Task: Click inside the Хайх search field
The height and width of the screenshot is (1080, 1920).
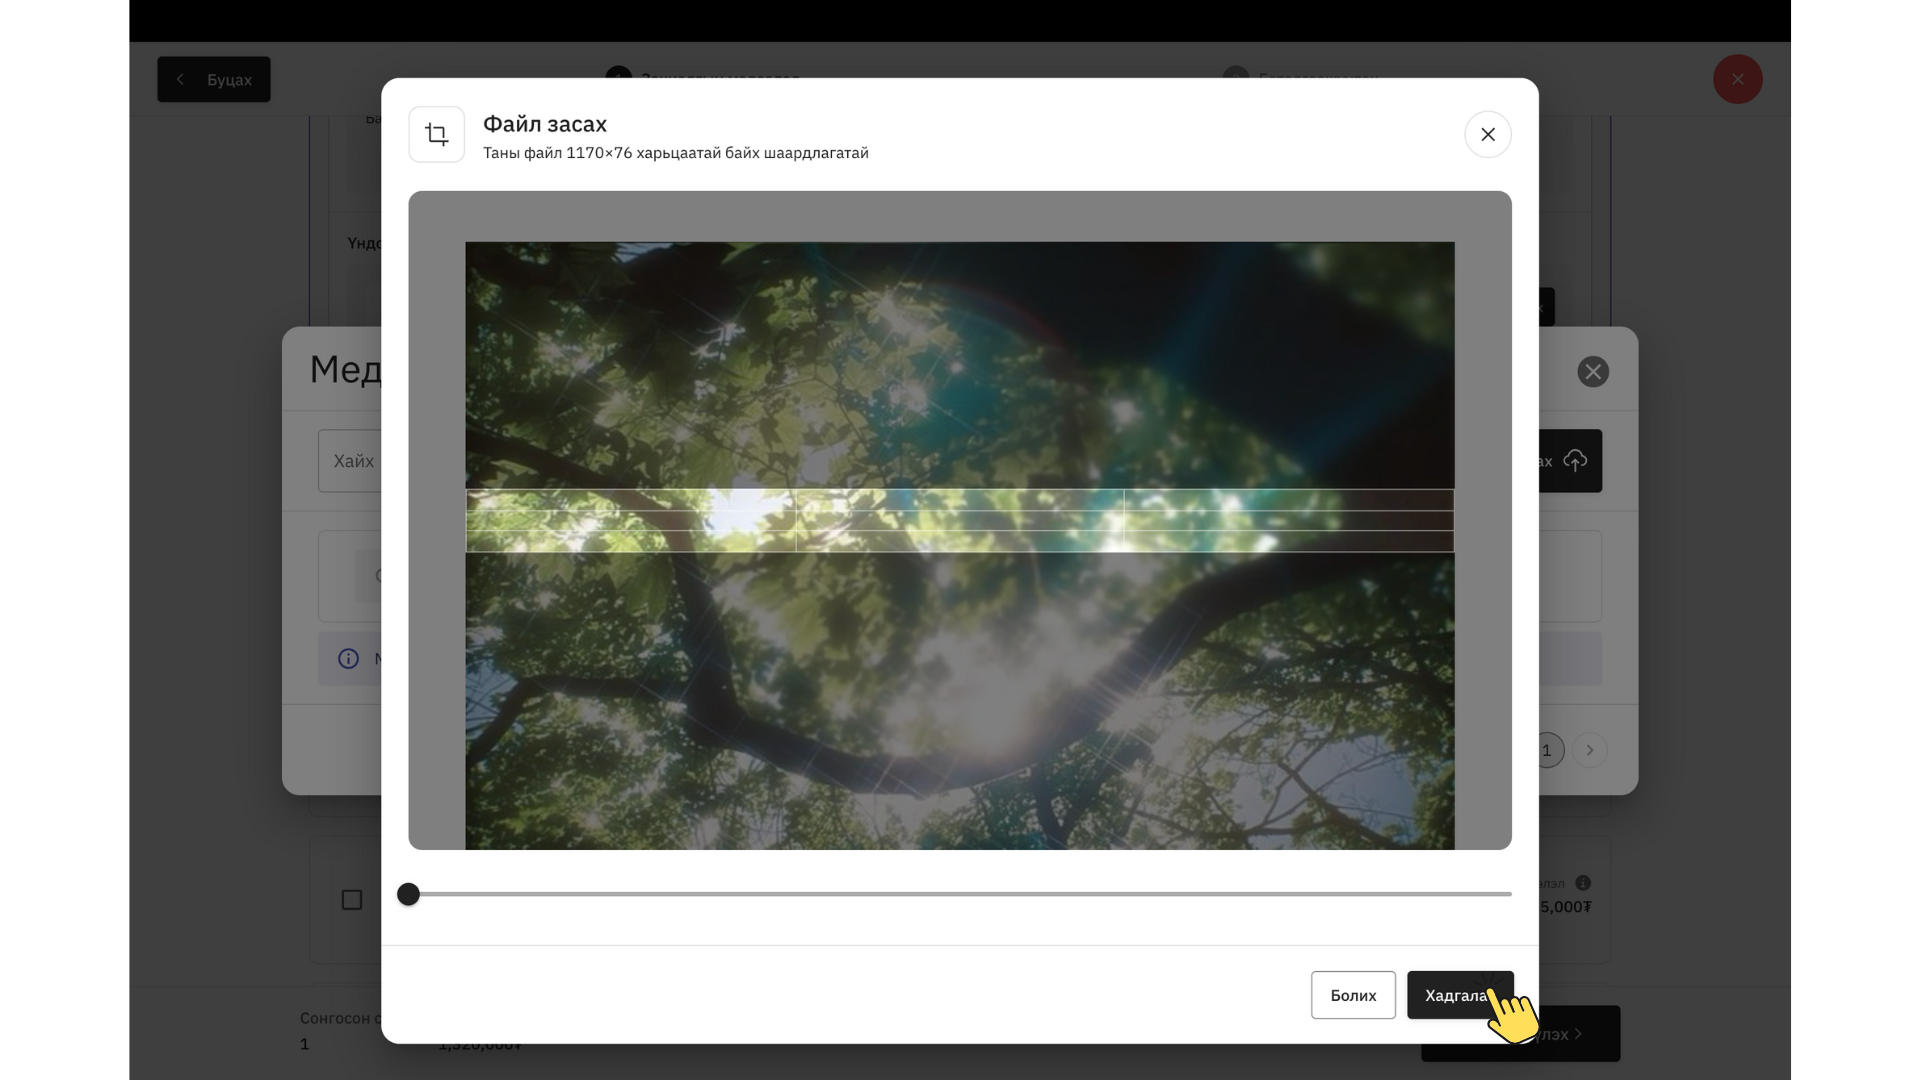Action: click(352, 461)
